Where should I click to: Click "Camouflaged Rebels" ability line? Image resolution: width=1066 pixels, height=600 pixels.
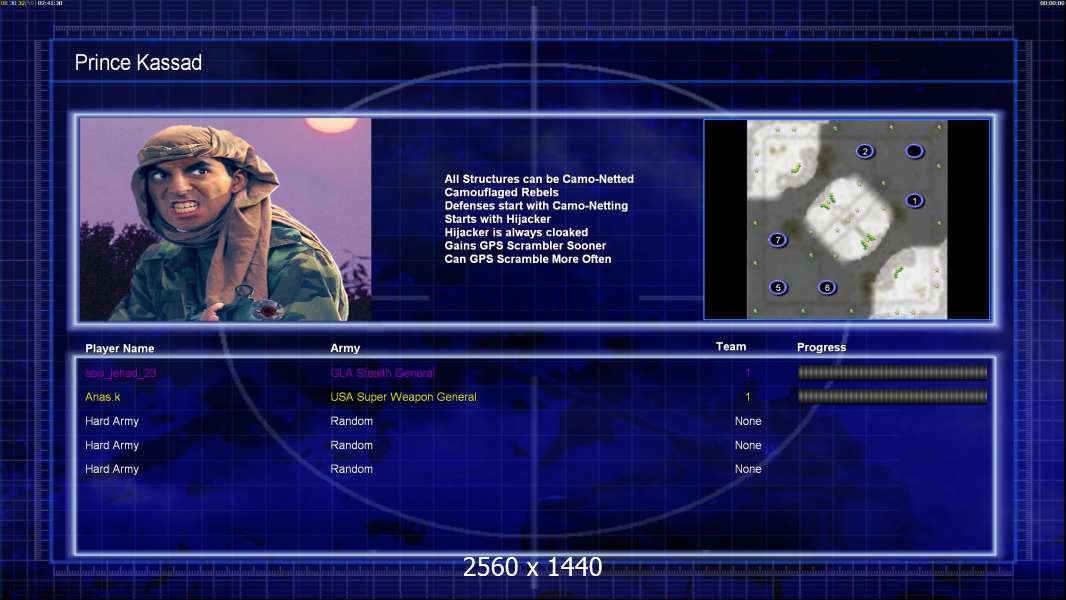click(x=502, y=192)
